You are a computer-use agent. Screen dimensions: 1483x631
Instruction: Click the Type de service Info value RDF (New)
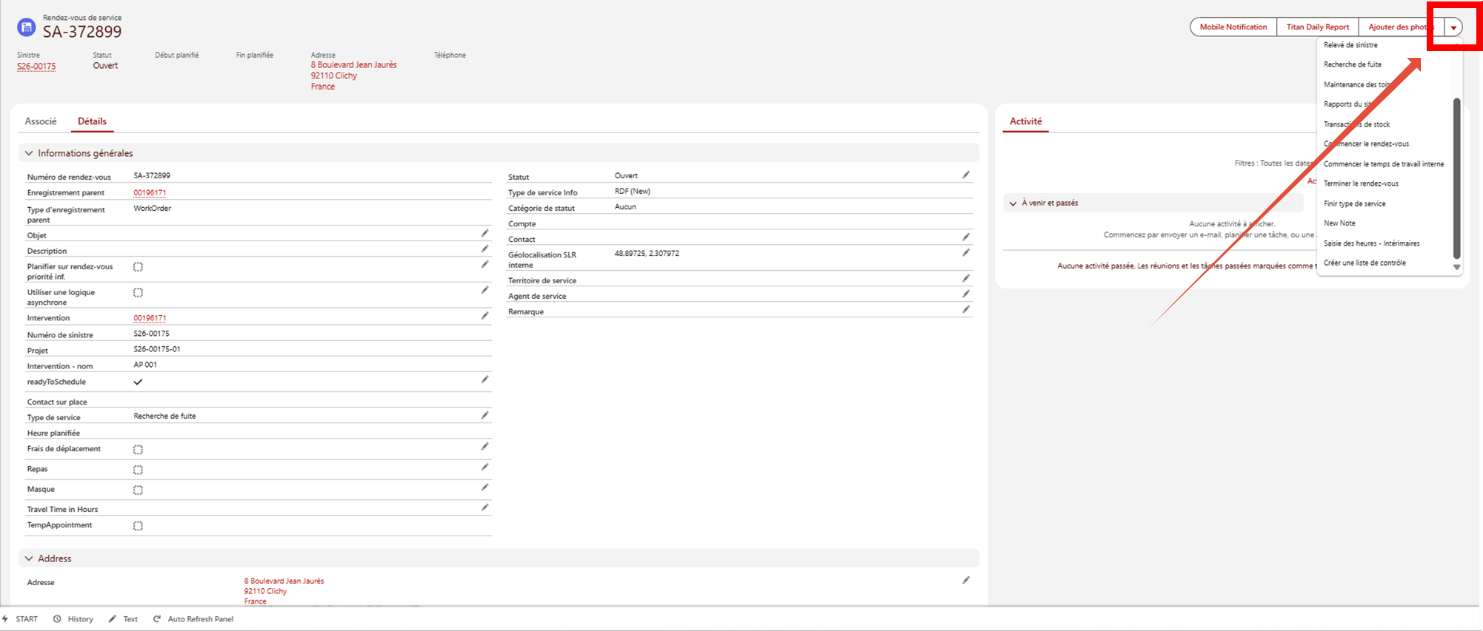pos(633,191)
